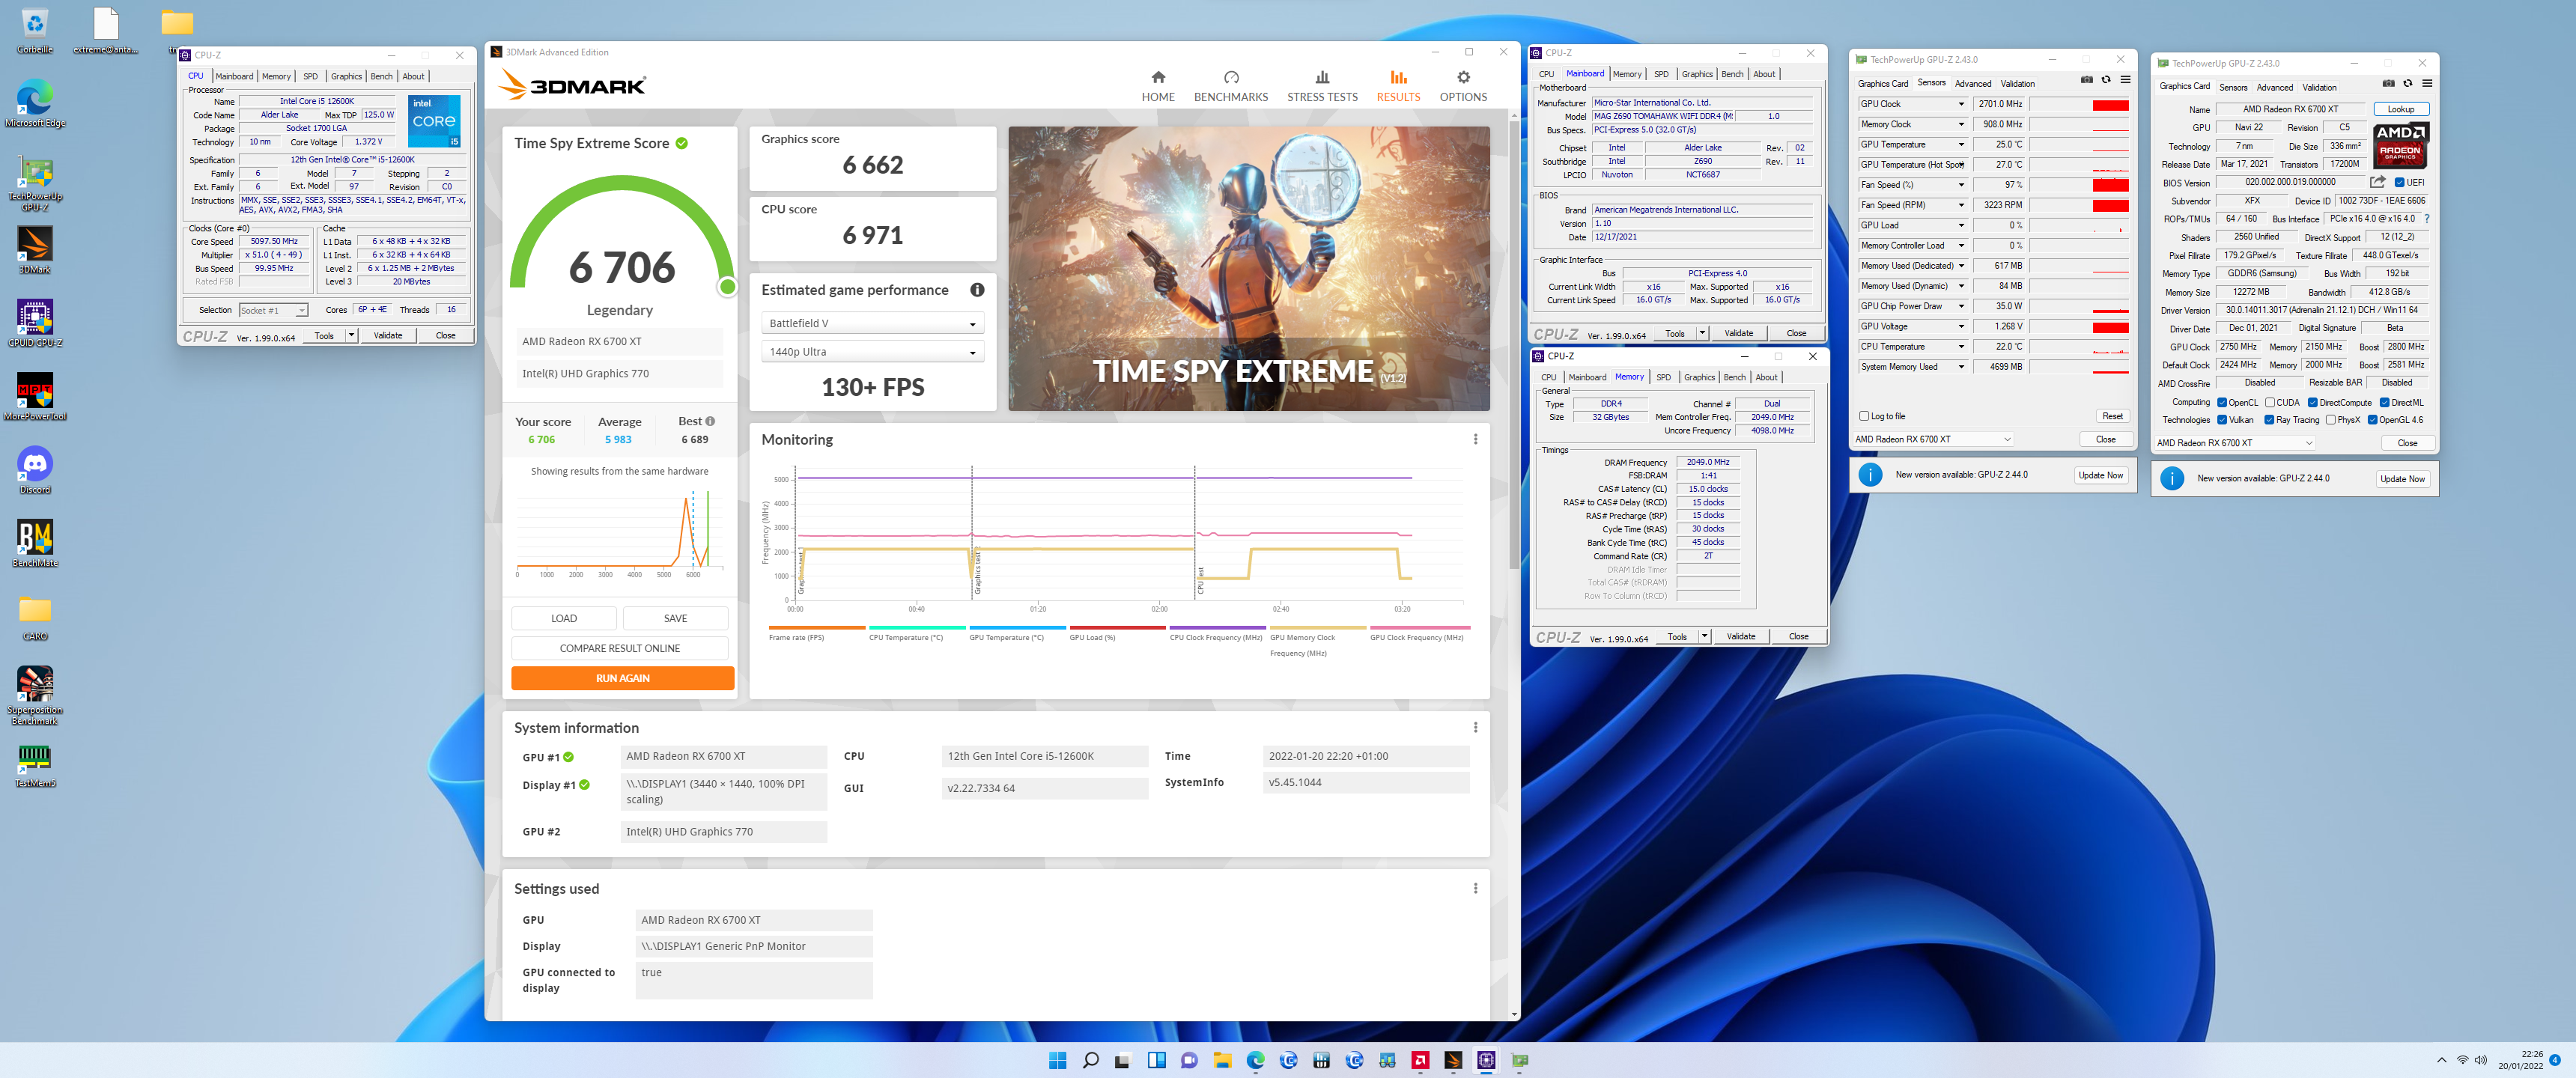Toggle the Vulkan checkbox in GPU-Z
The height and width of the screenshot is (1078, 2576).
coord(2222,420)
